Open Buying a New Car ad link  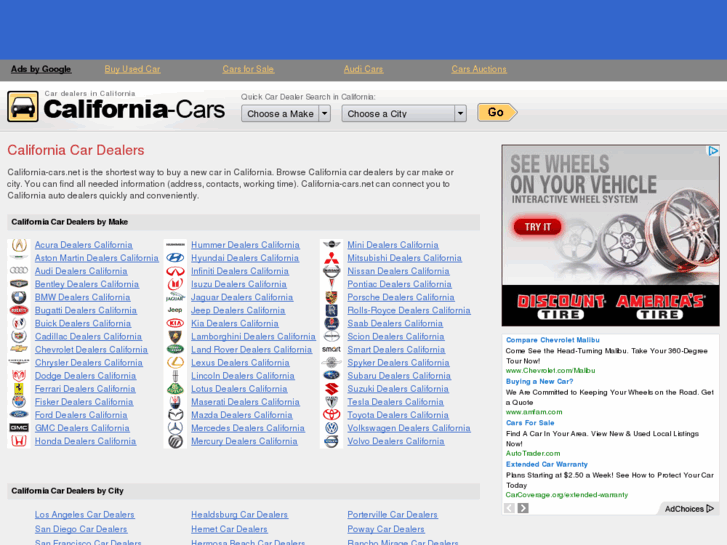tap(540, 381)
